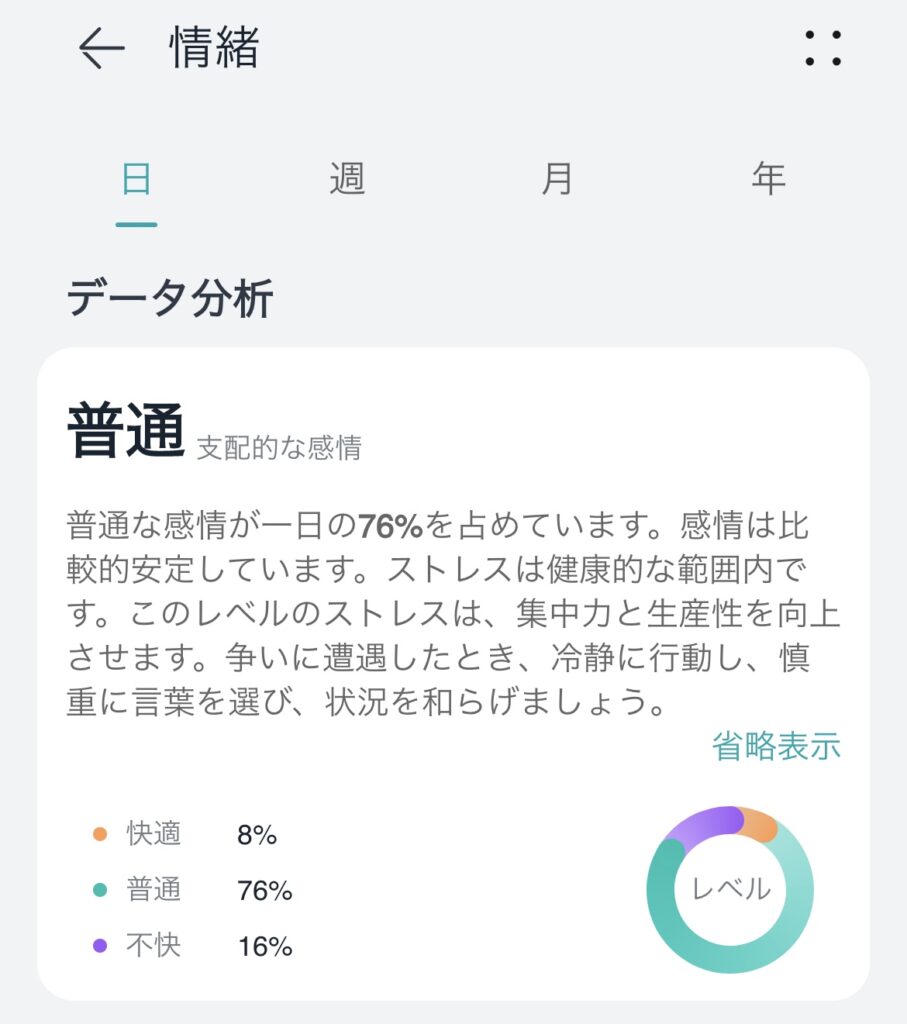Click the 8% value for 快適
907x1024 pixels.
point(257,835)
